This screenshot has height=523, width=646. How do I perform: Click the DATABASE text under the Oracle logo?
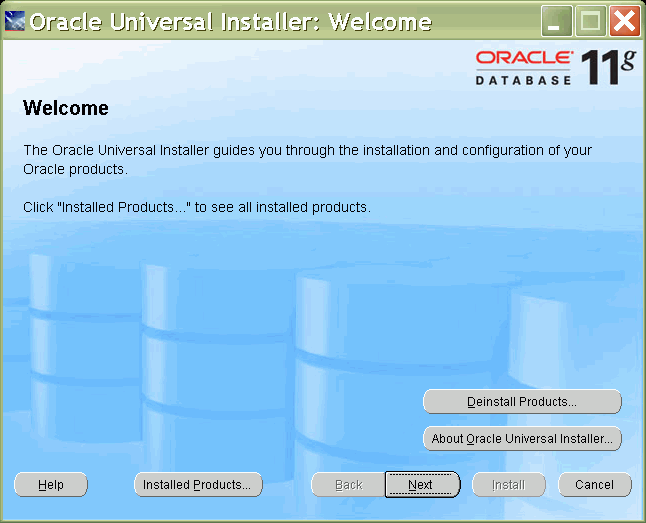coord(523,80)
